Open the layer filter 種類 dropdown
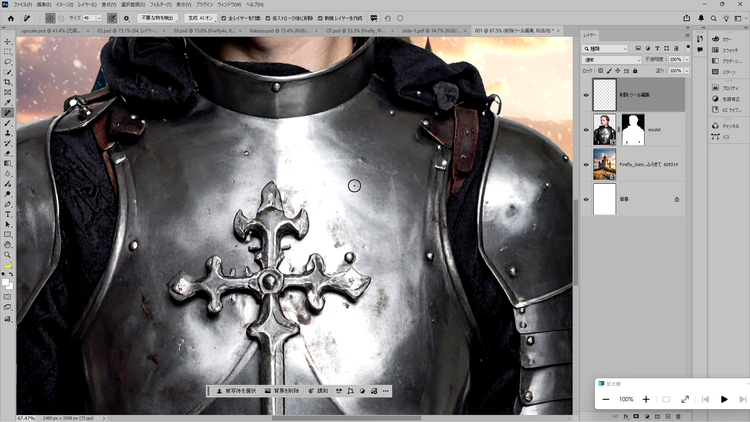The width and height of the screenshot is (750, 422). pyautogui.click(x=614, y=48)
